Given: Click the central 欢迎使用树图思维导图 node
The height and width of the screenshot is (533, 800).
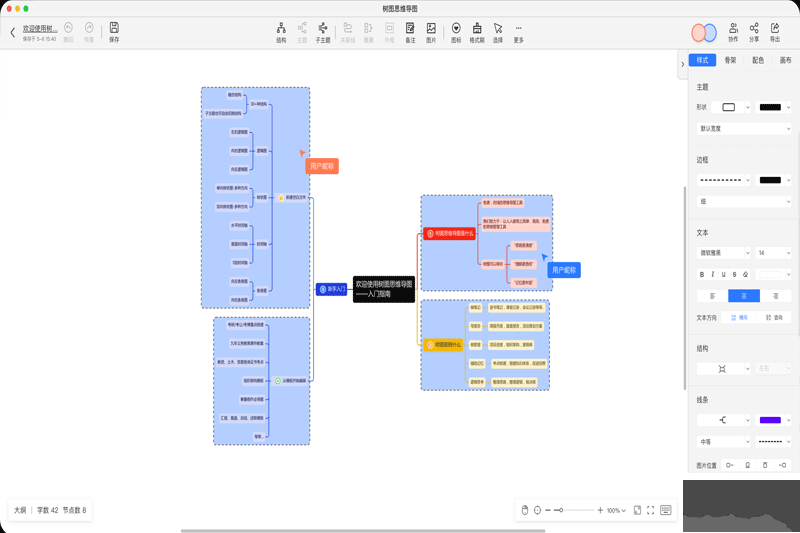Looking at the screenshot, I should coord(384,289).
